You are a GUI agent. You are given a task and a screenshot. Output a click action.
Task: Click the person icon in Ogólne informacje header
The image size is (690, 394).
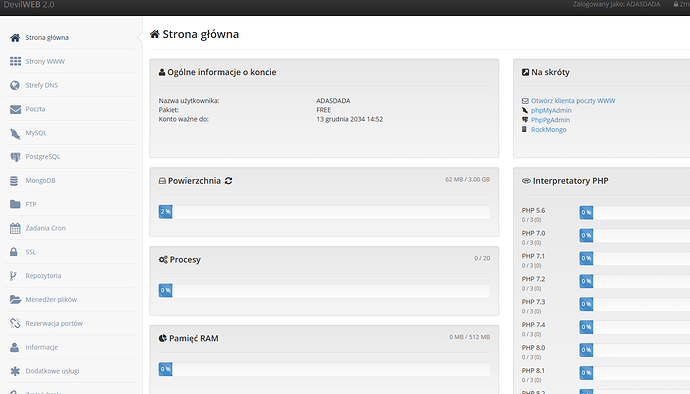(x=162, y=72)
